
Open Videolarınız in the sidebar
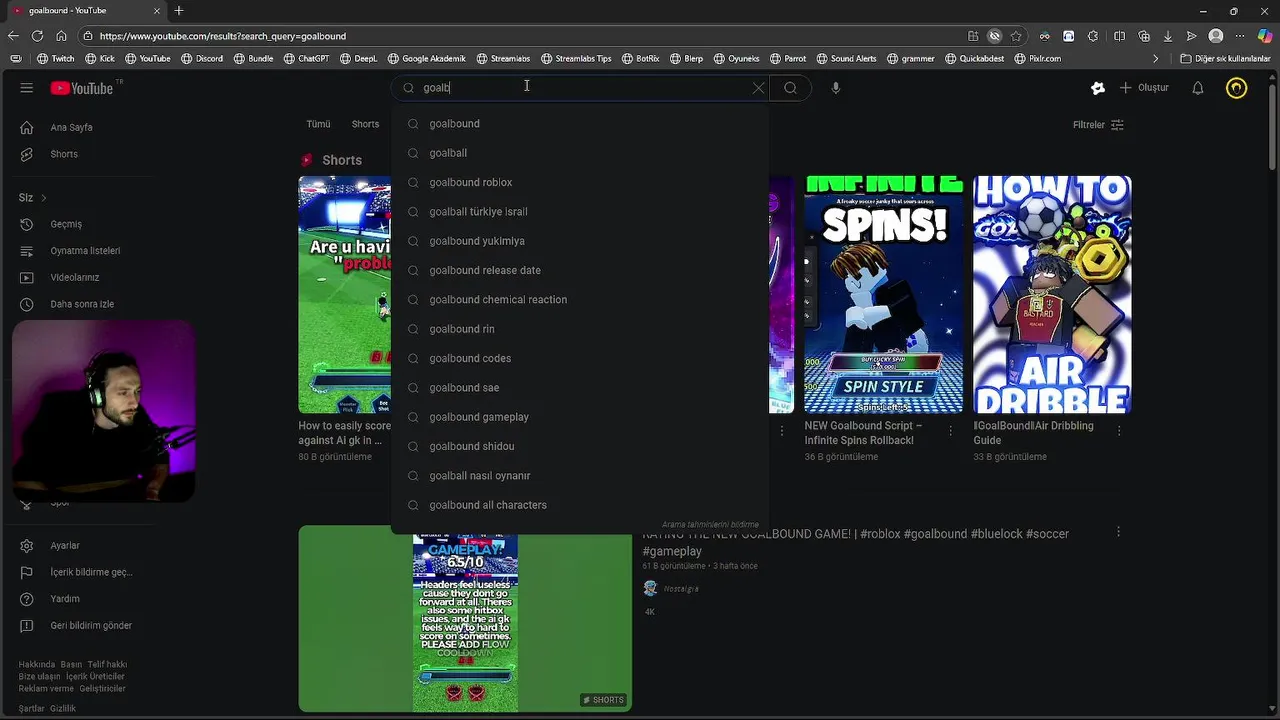coord(75,278)
